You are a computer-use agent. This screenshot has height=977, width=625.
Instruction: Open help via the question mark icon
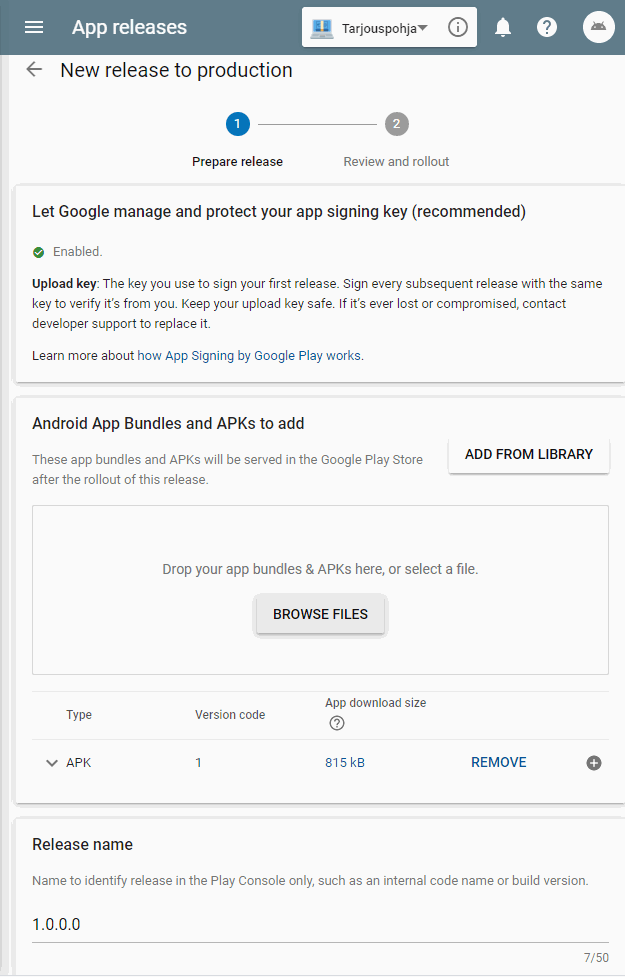coord(547,27)
